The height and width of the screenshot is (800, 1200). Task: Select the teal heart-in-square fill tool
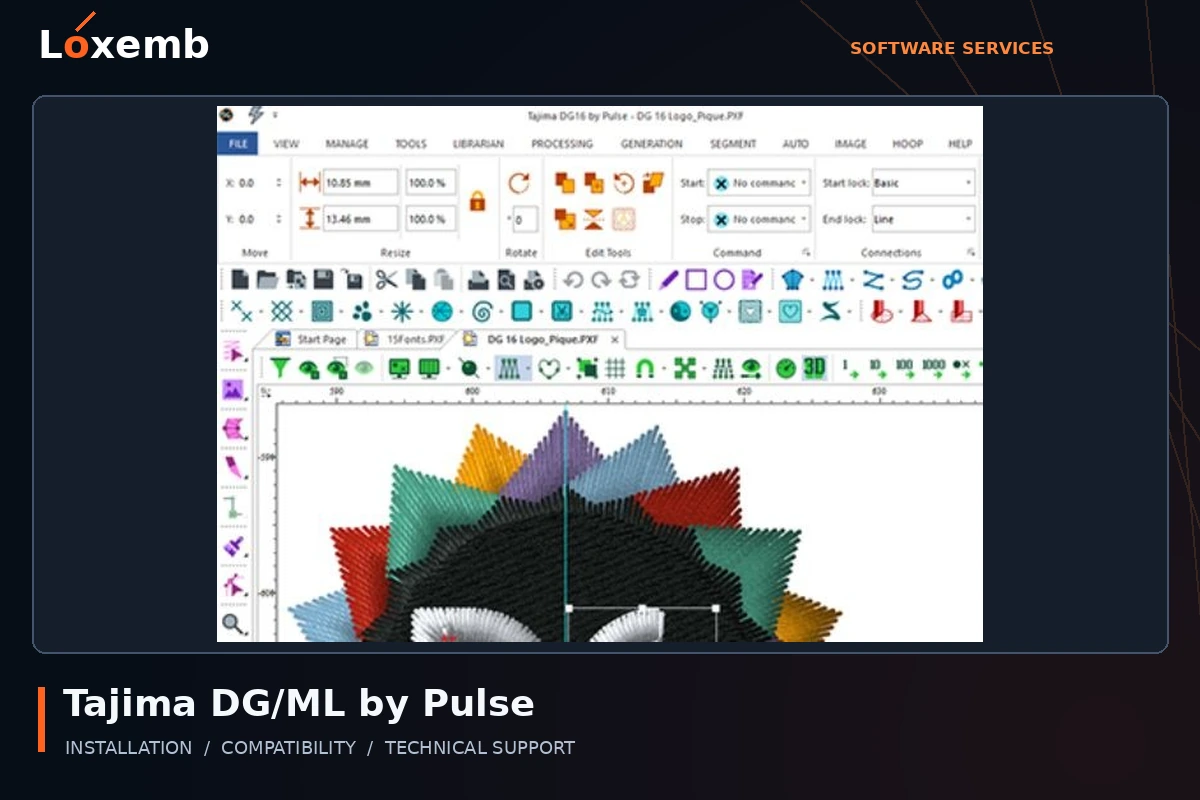[x=790, y=311]
